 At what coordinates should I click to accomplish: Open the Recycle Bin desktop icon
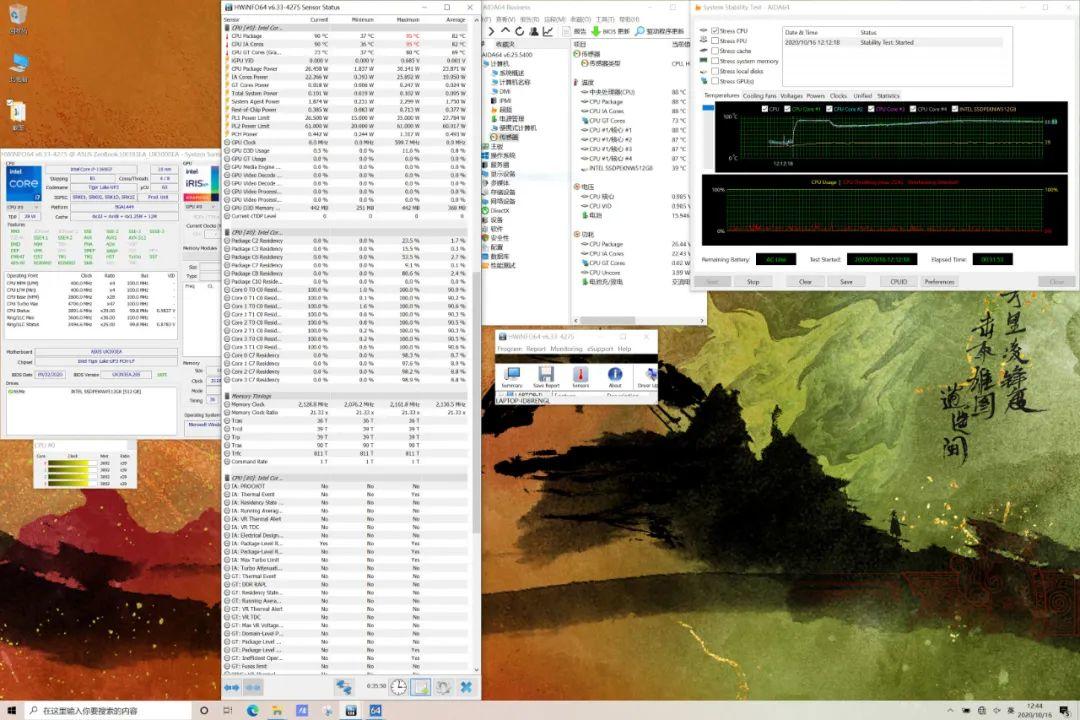click(17, 19)
